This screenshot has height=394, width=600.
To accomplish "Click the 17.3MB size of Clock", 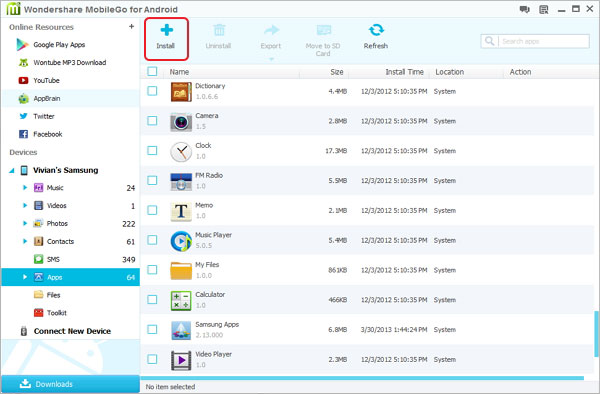I will (x=336, y=151).
